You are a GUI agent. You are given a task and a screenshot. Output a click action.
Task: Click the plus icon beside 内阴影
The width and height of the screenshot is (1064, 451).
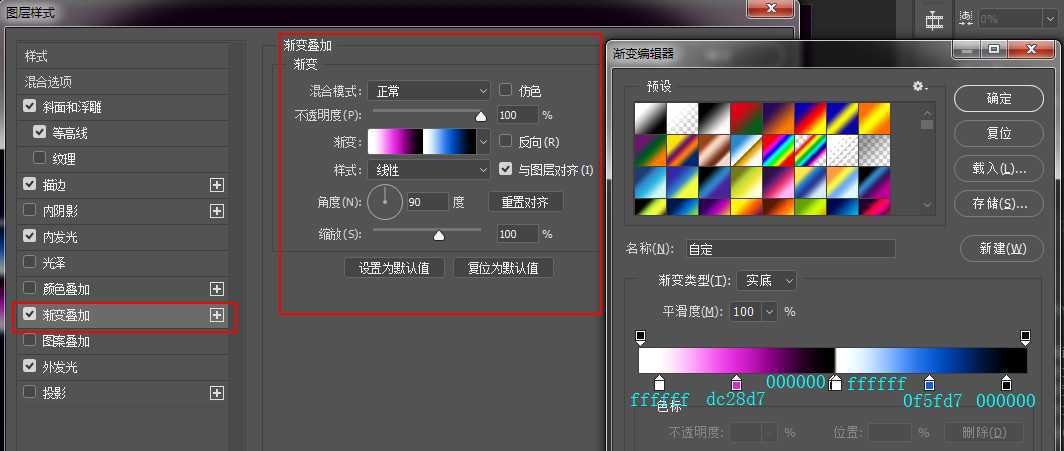(x=216, y=211)
